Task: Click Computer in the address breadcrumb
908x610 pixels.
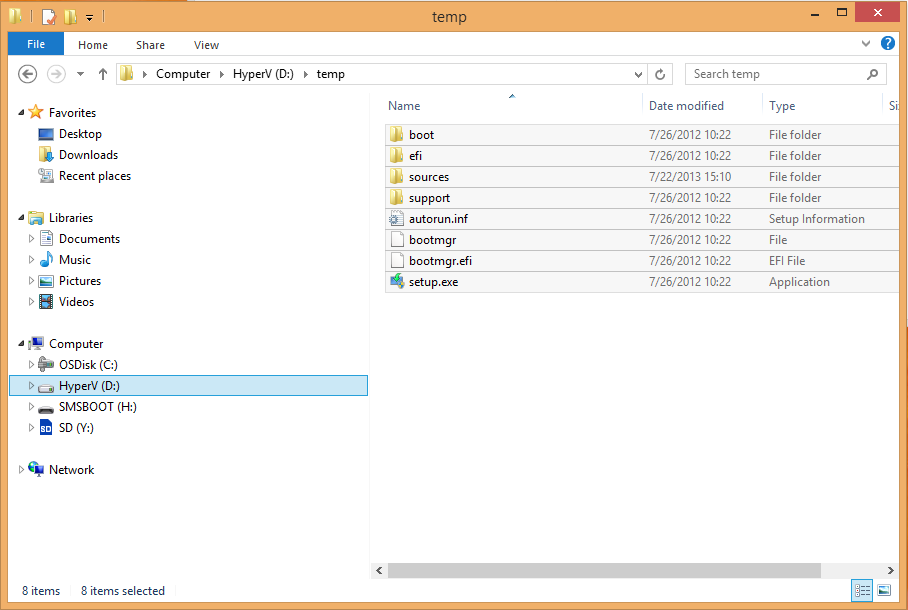Action: coord(183,74)
